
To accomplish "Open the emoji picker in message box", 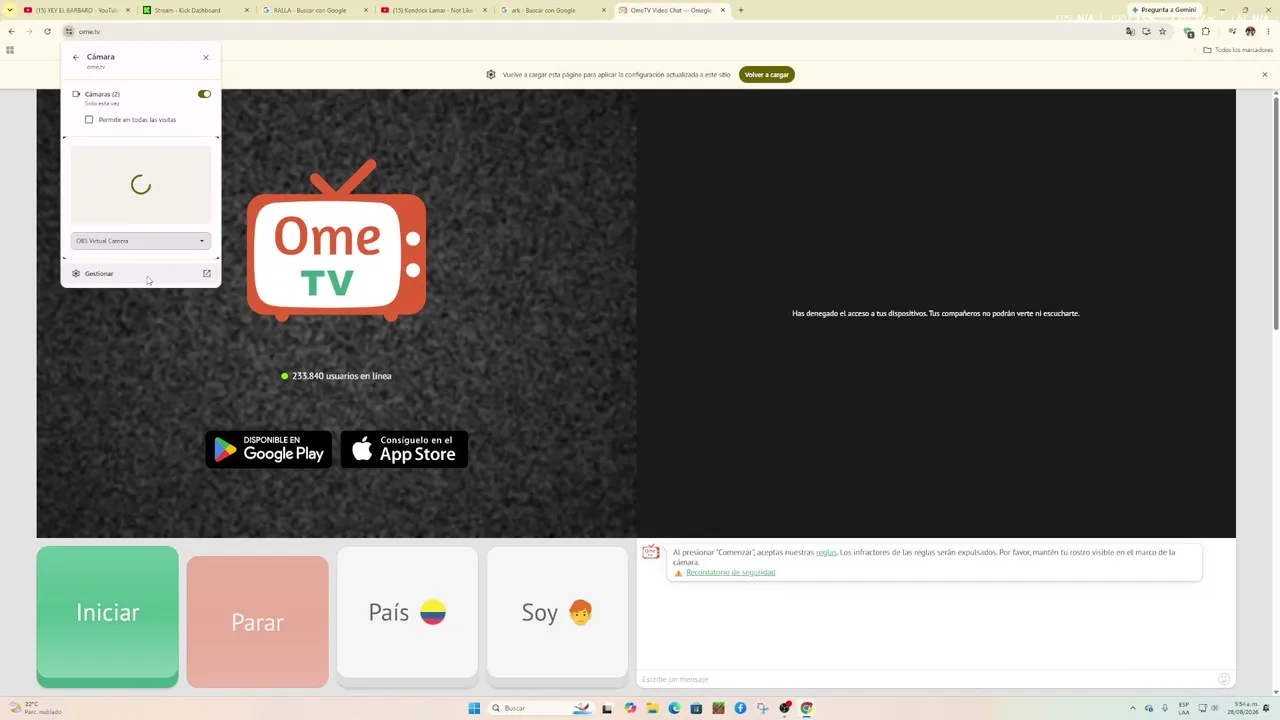I will click(1223, 680).
